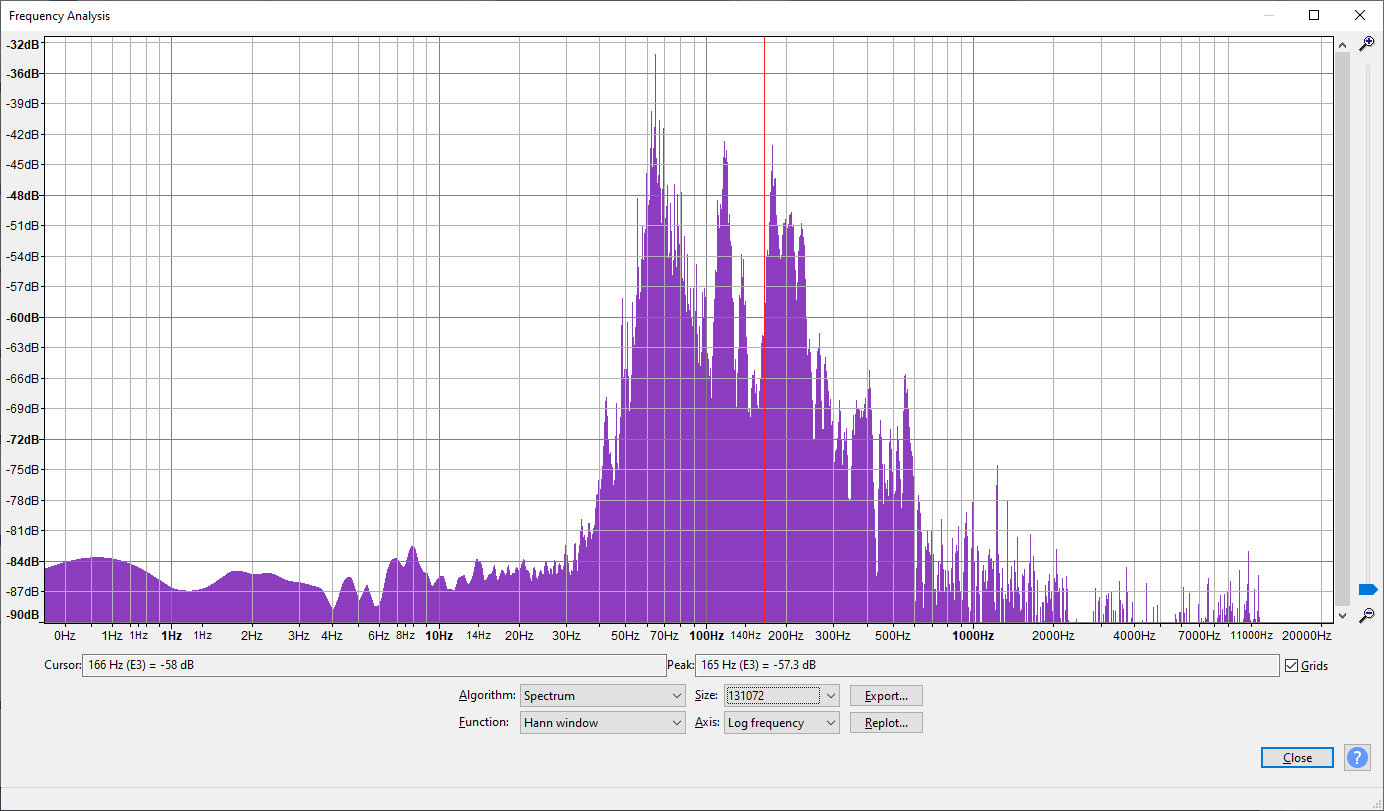The width and height of the screenshot is (1384, 811).
Task: Click the 1000Hz label on frequency axis
Action: pyautogui.click(x=972, y=636)
